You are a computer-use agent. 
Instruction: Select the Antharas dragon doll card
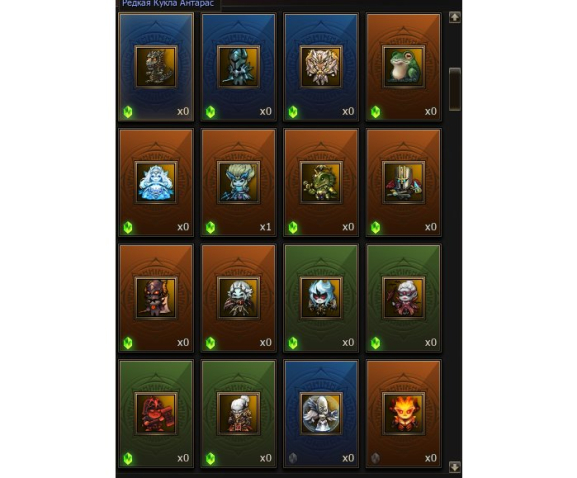(x=156, y=67)
